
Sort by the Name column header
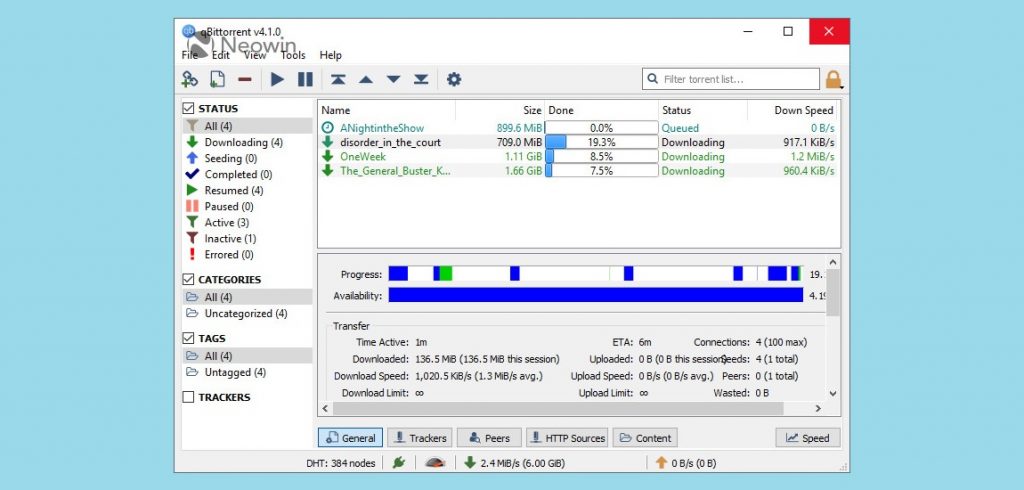(x=387, y=110)
